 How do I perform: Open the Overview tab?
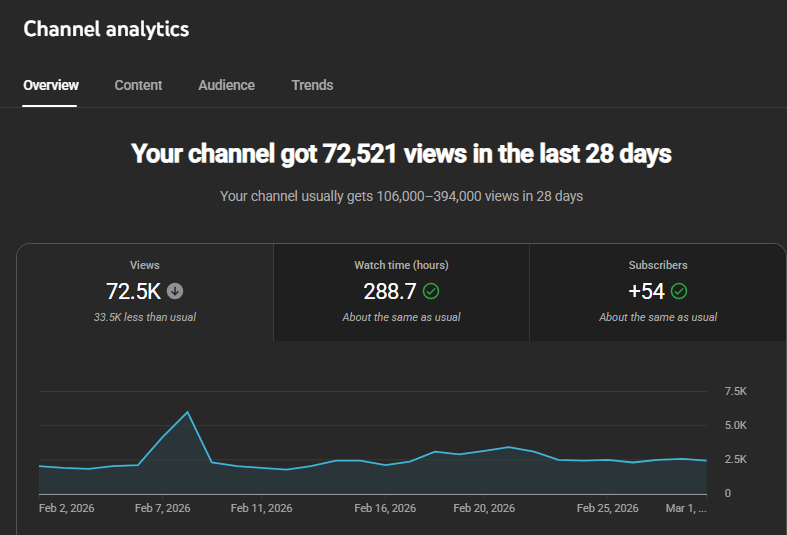tap(51, 85)
